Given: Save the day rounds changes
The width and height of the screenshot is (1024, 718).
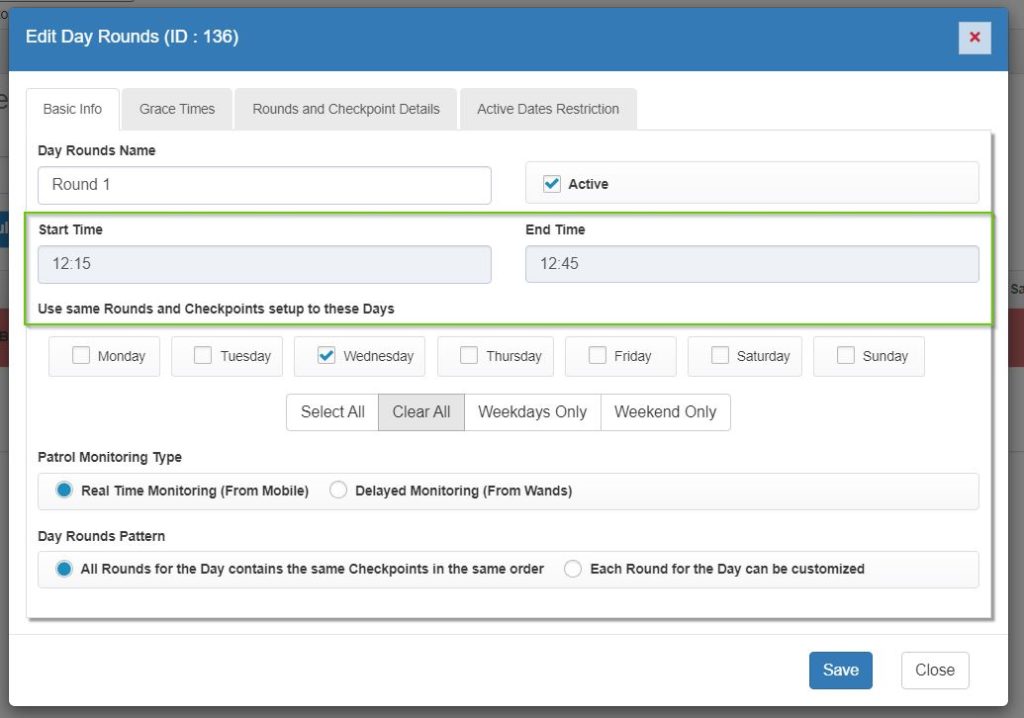Looking at the screenshot, I should pyautogui.click(x=840, y=671).
